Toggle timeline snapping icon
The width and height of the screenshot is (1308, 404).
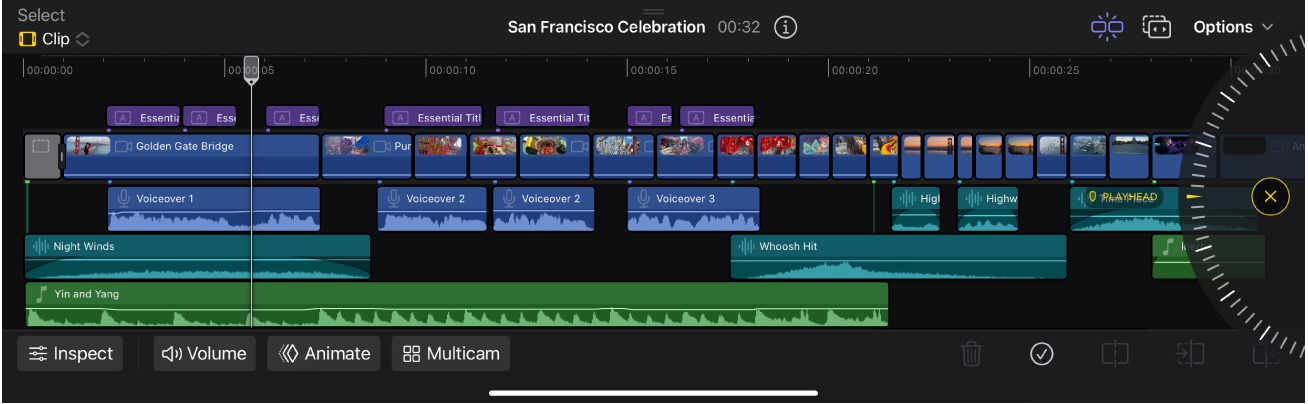[x=1107, y=27]
